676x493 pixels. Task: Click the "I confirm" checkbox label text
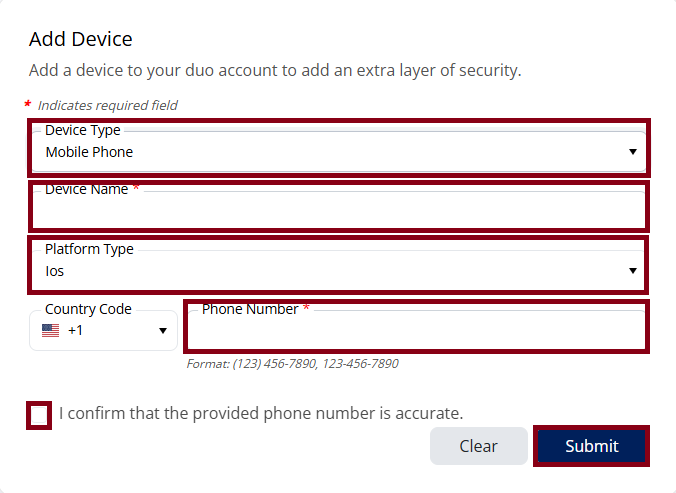coord(260,413)
